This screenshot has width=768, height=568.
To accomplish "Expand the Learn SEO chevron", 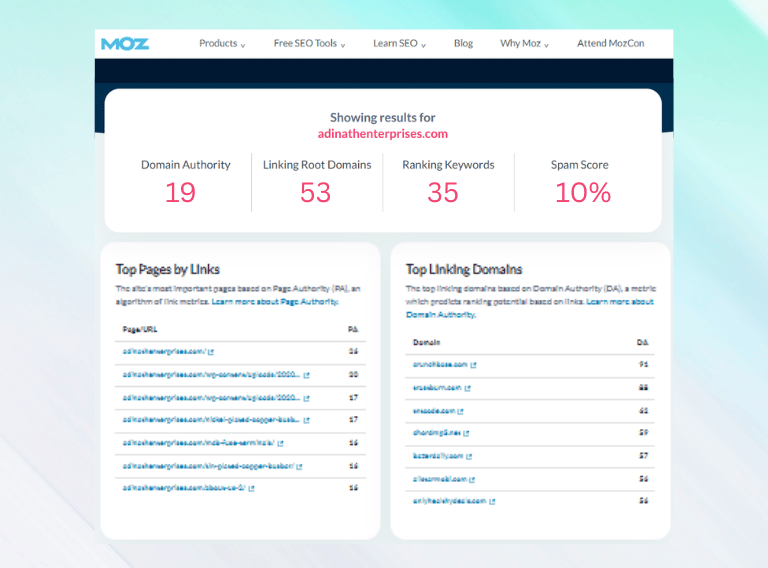I will tap(424, 45).
